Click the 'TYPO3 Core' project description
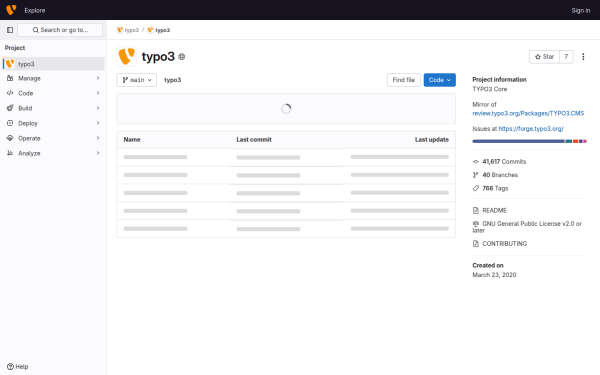The width and height of the screenshot is (600, 375). coord(489,89)
